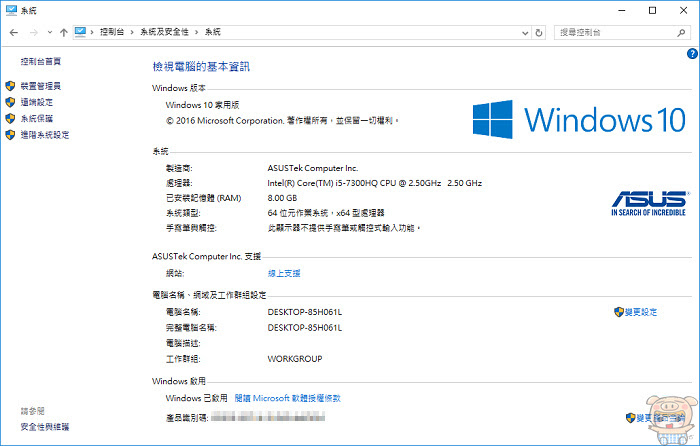Expand chevron after 控制台 breadcrumb

(x=132, y=32)
